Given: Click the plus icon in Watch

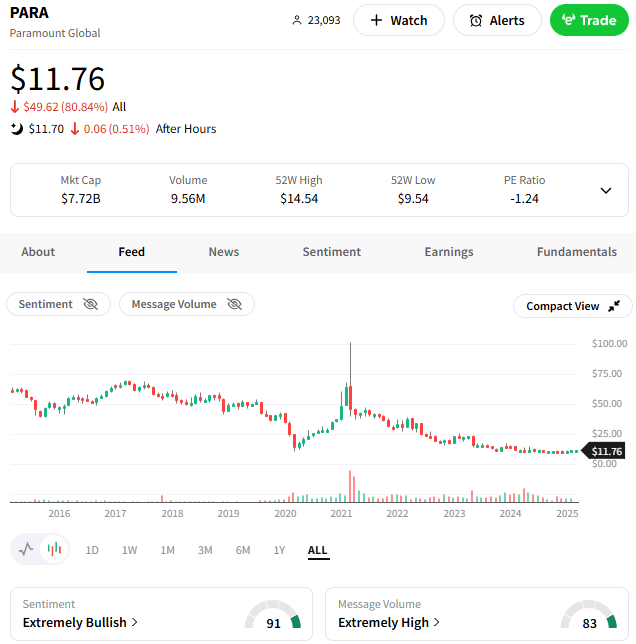Looking at the screenshot, I should coord(376,20).
